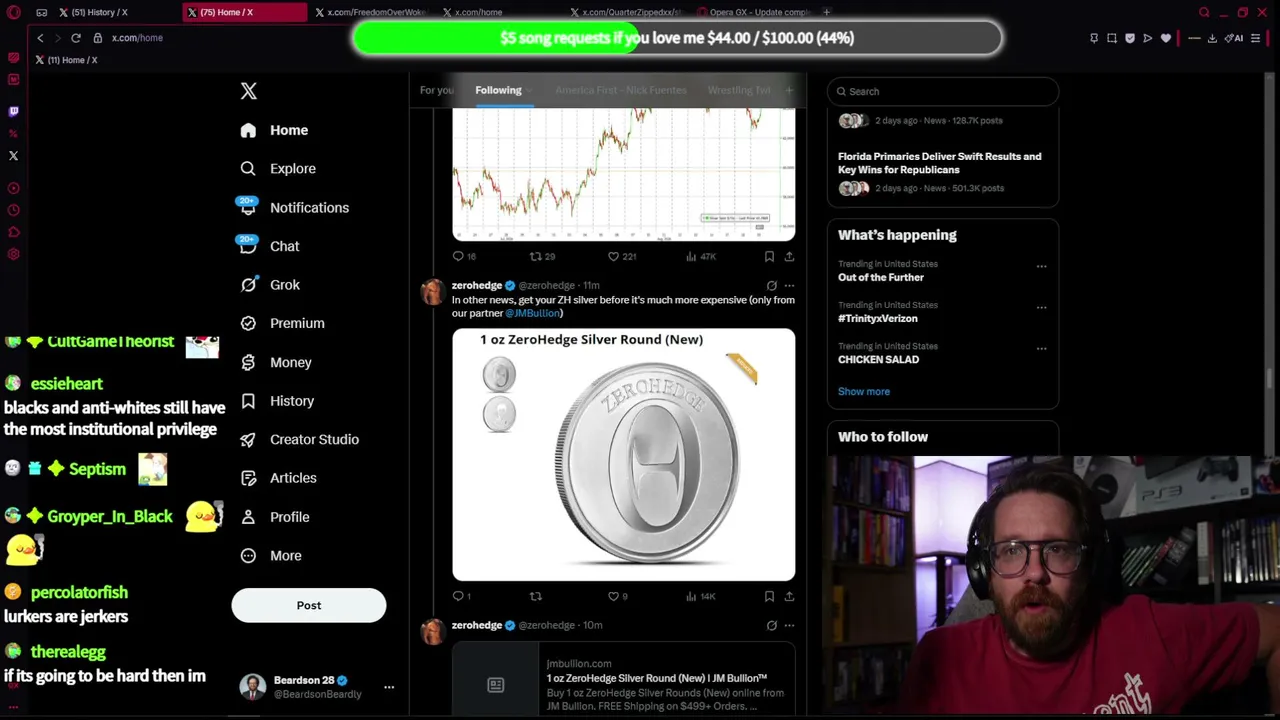
Task: Open Beardson 28 account menu dots
Action: pos(389,687)
